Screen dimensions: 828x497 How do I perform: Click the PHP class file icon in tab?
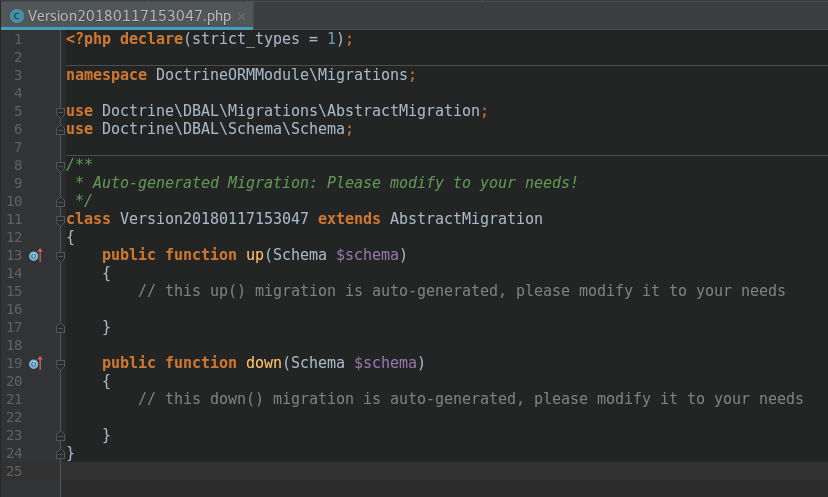(17, 16)
